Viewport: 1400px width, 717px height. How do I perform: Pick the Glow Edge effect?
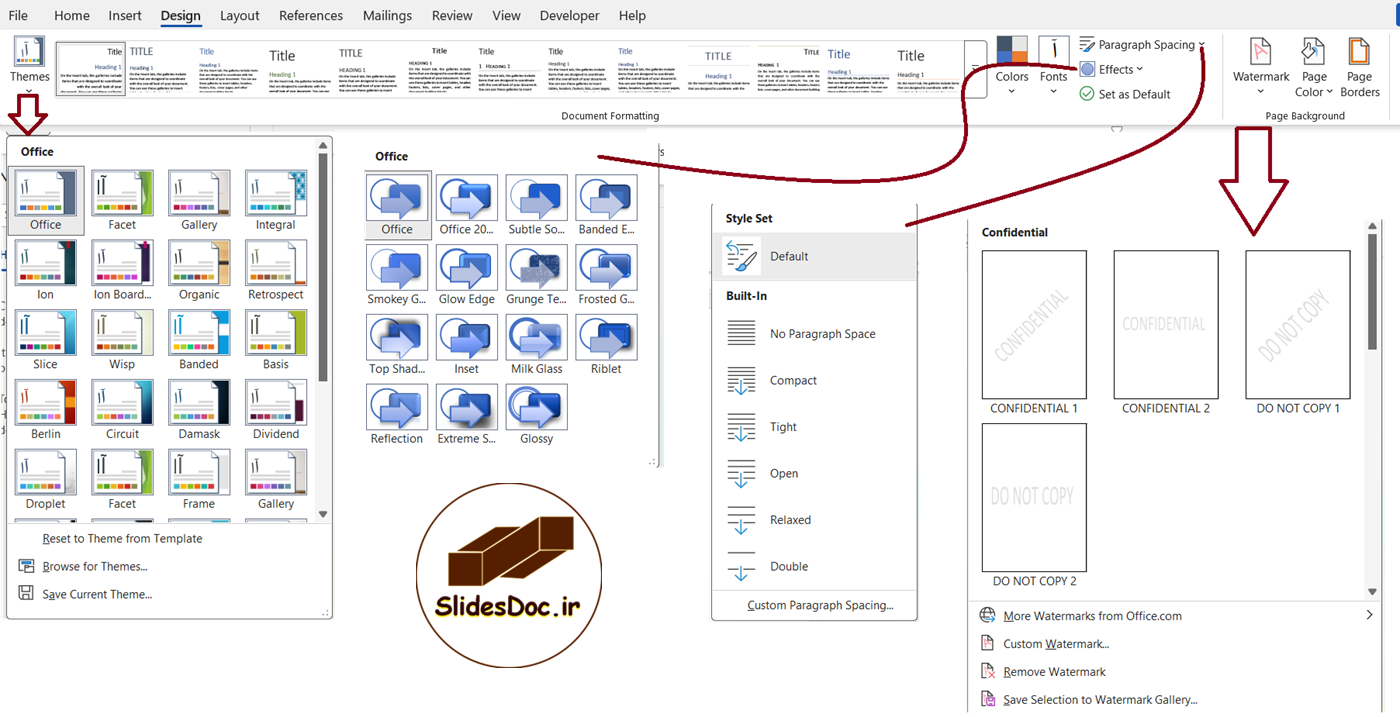[x=467, y=276]
